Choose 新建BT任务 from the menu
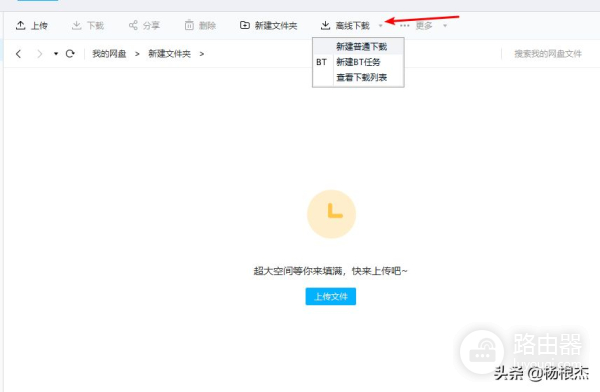This screenshot has height=392, width=600. [358, 62]
